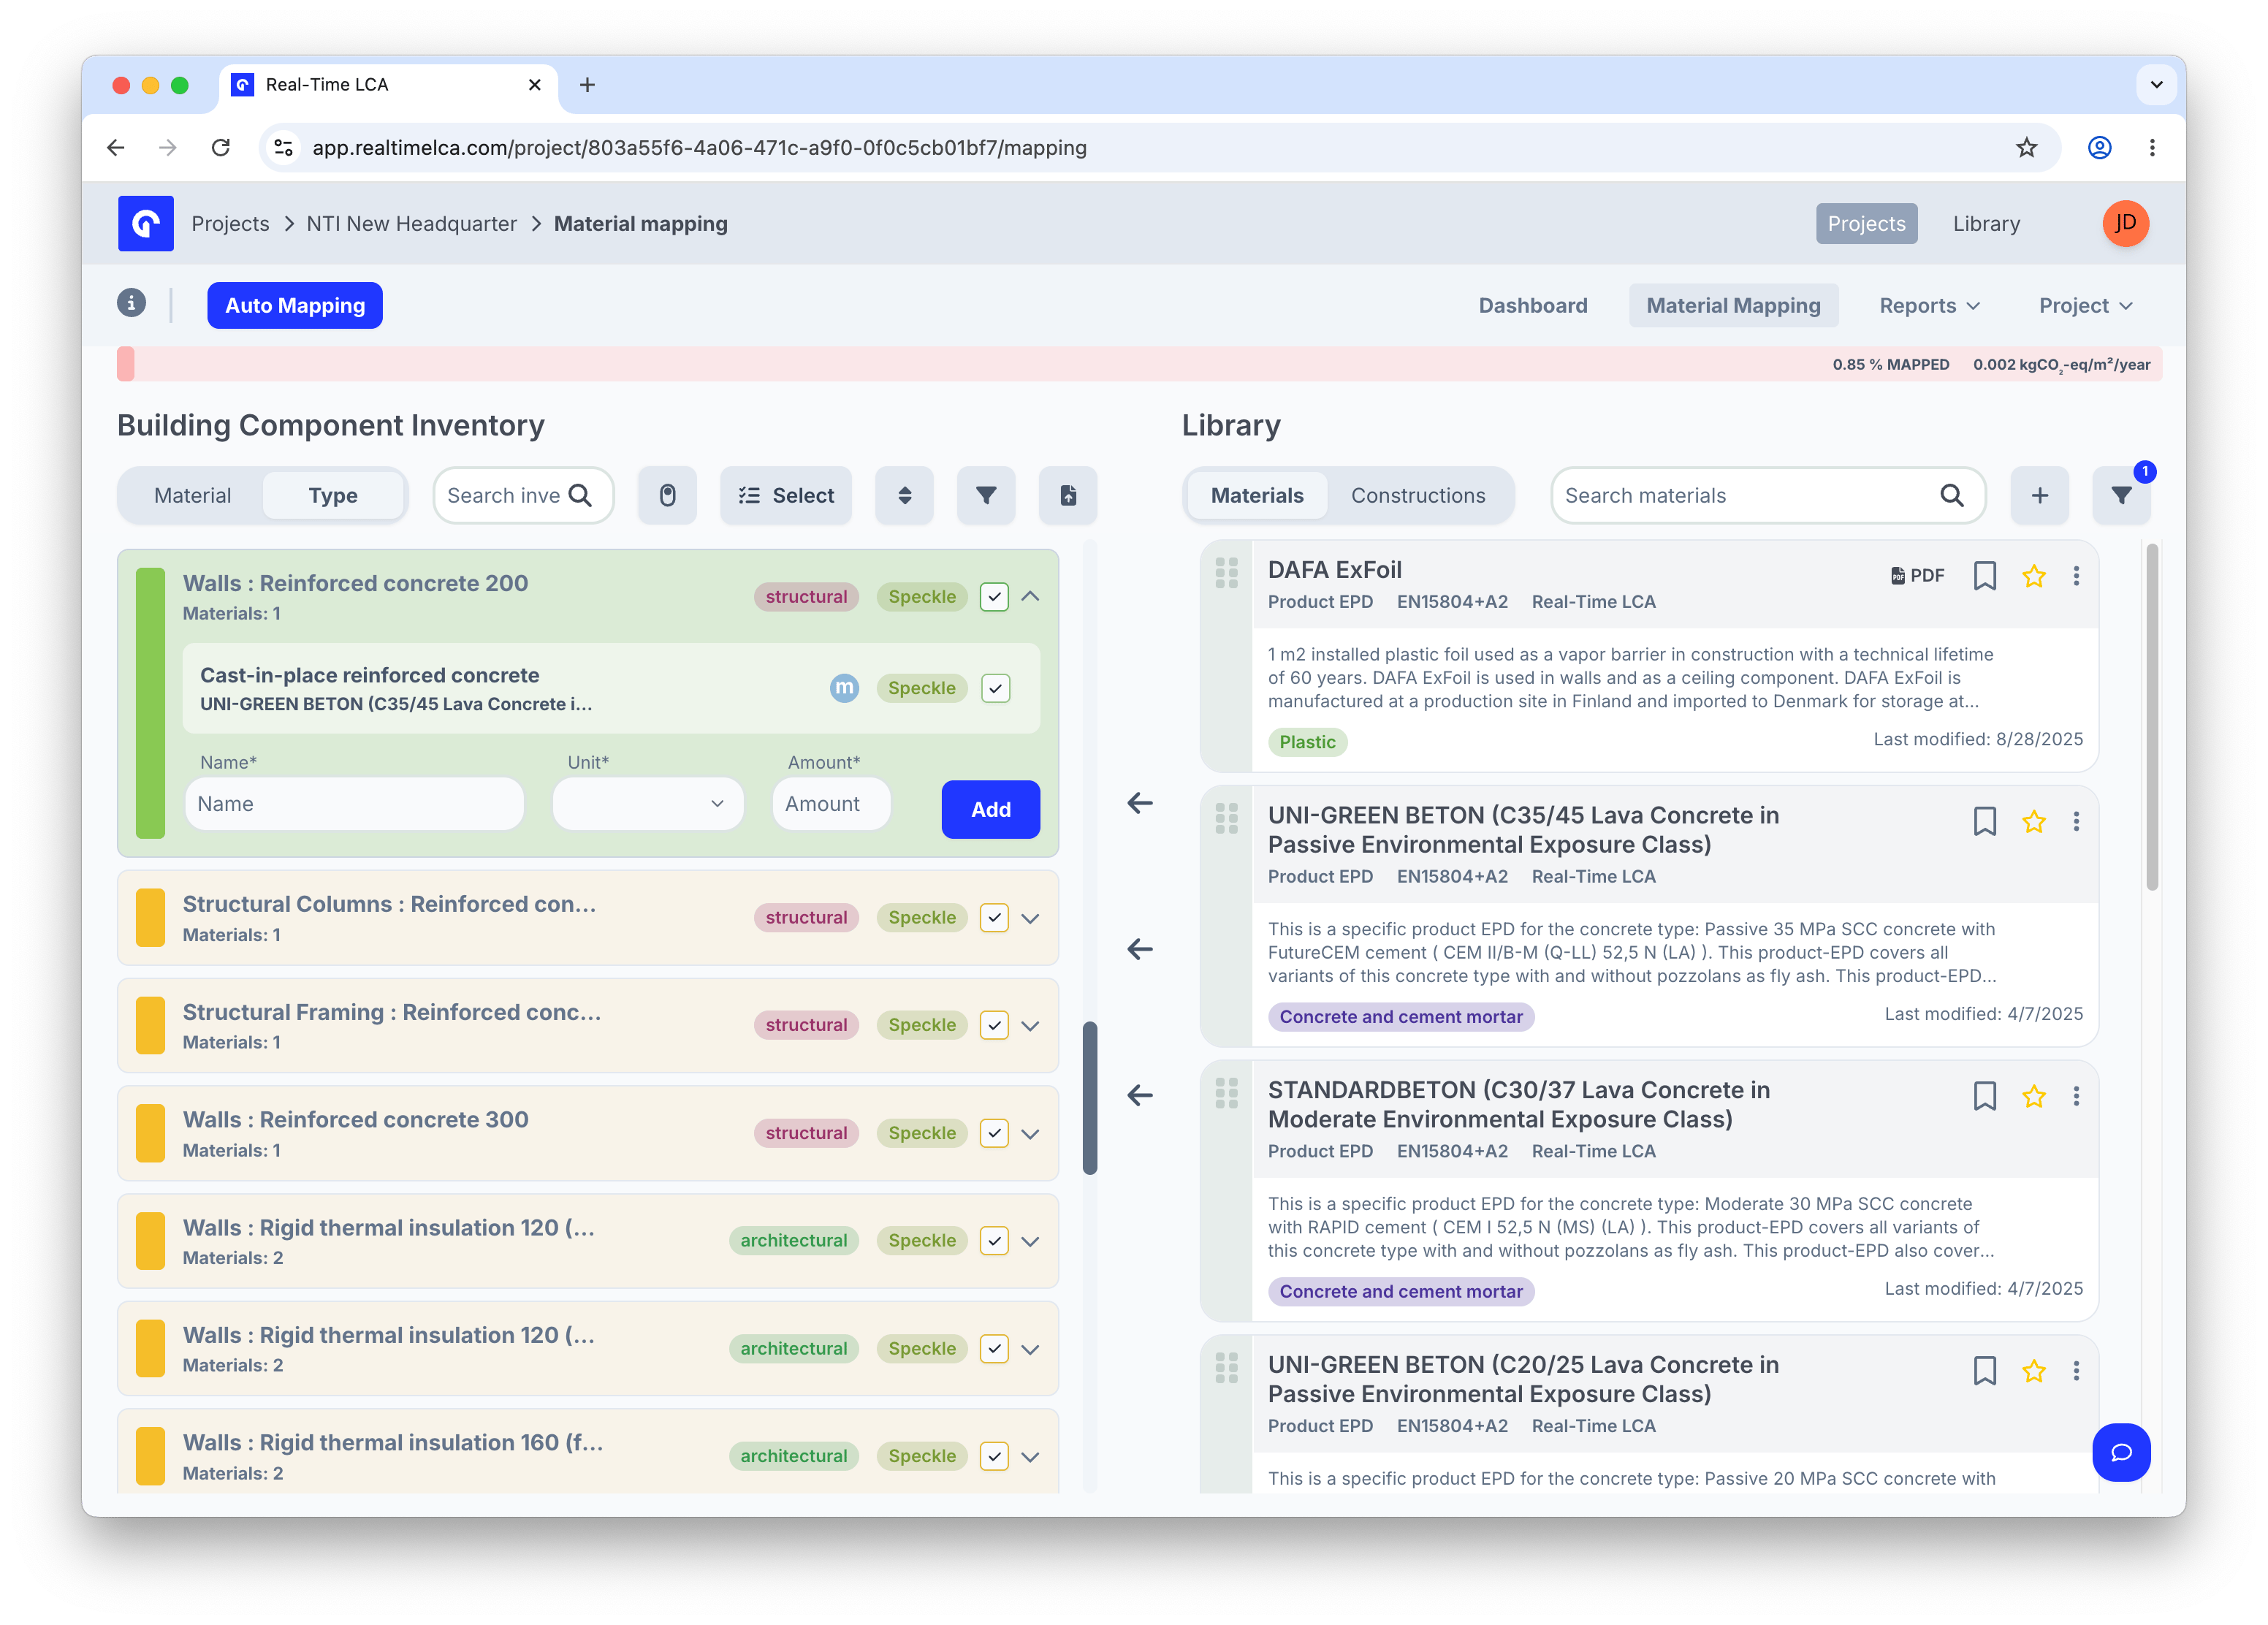This screenshot has width=2268, height=1625.
Task: Expand the Walls : Reinforced concrete 300 row
Action: tap(1031, 1134)
